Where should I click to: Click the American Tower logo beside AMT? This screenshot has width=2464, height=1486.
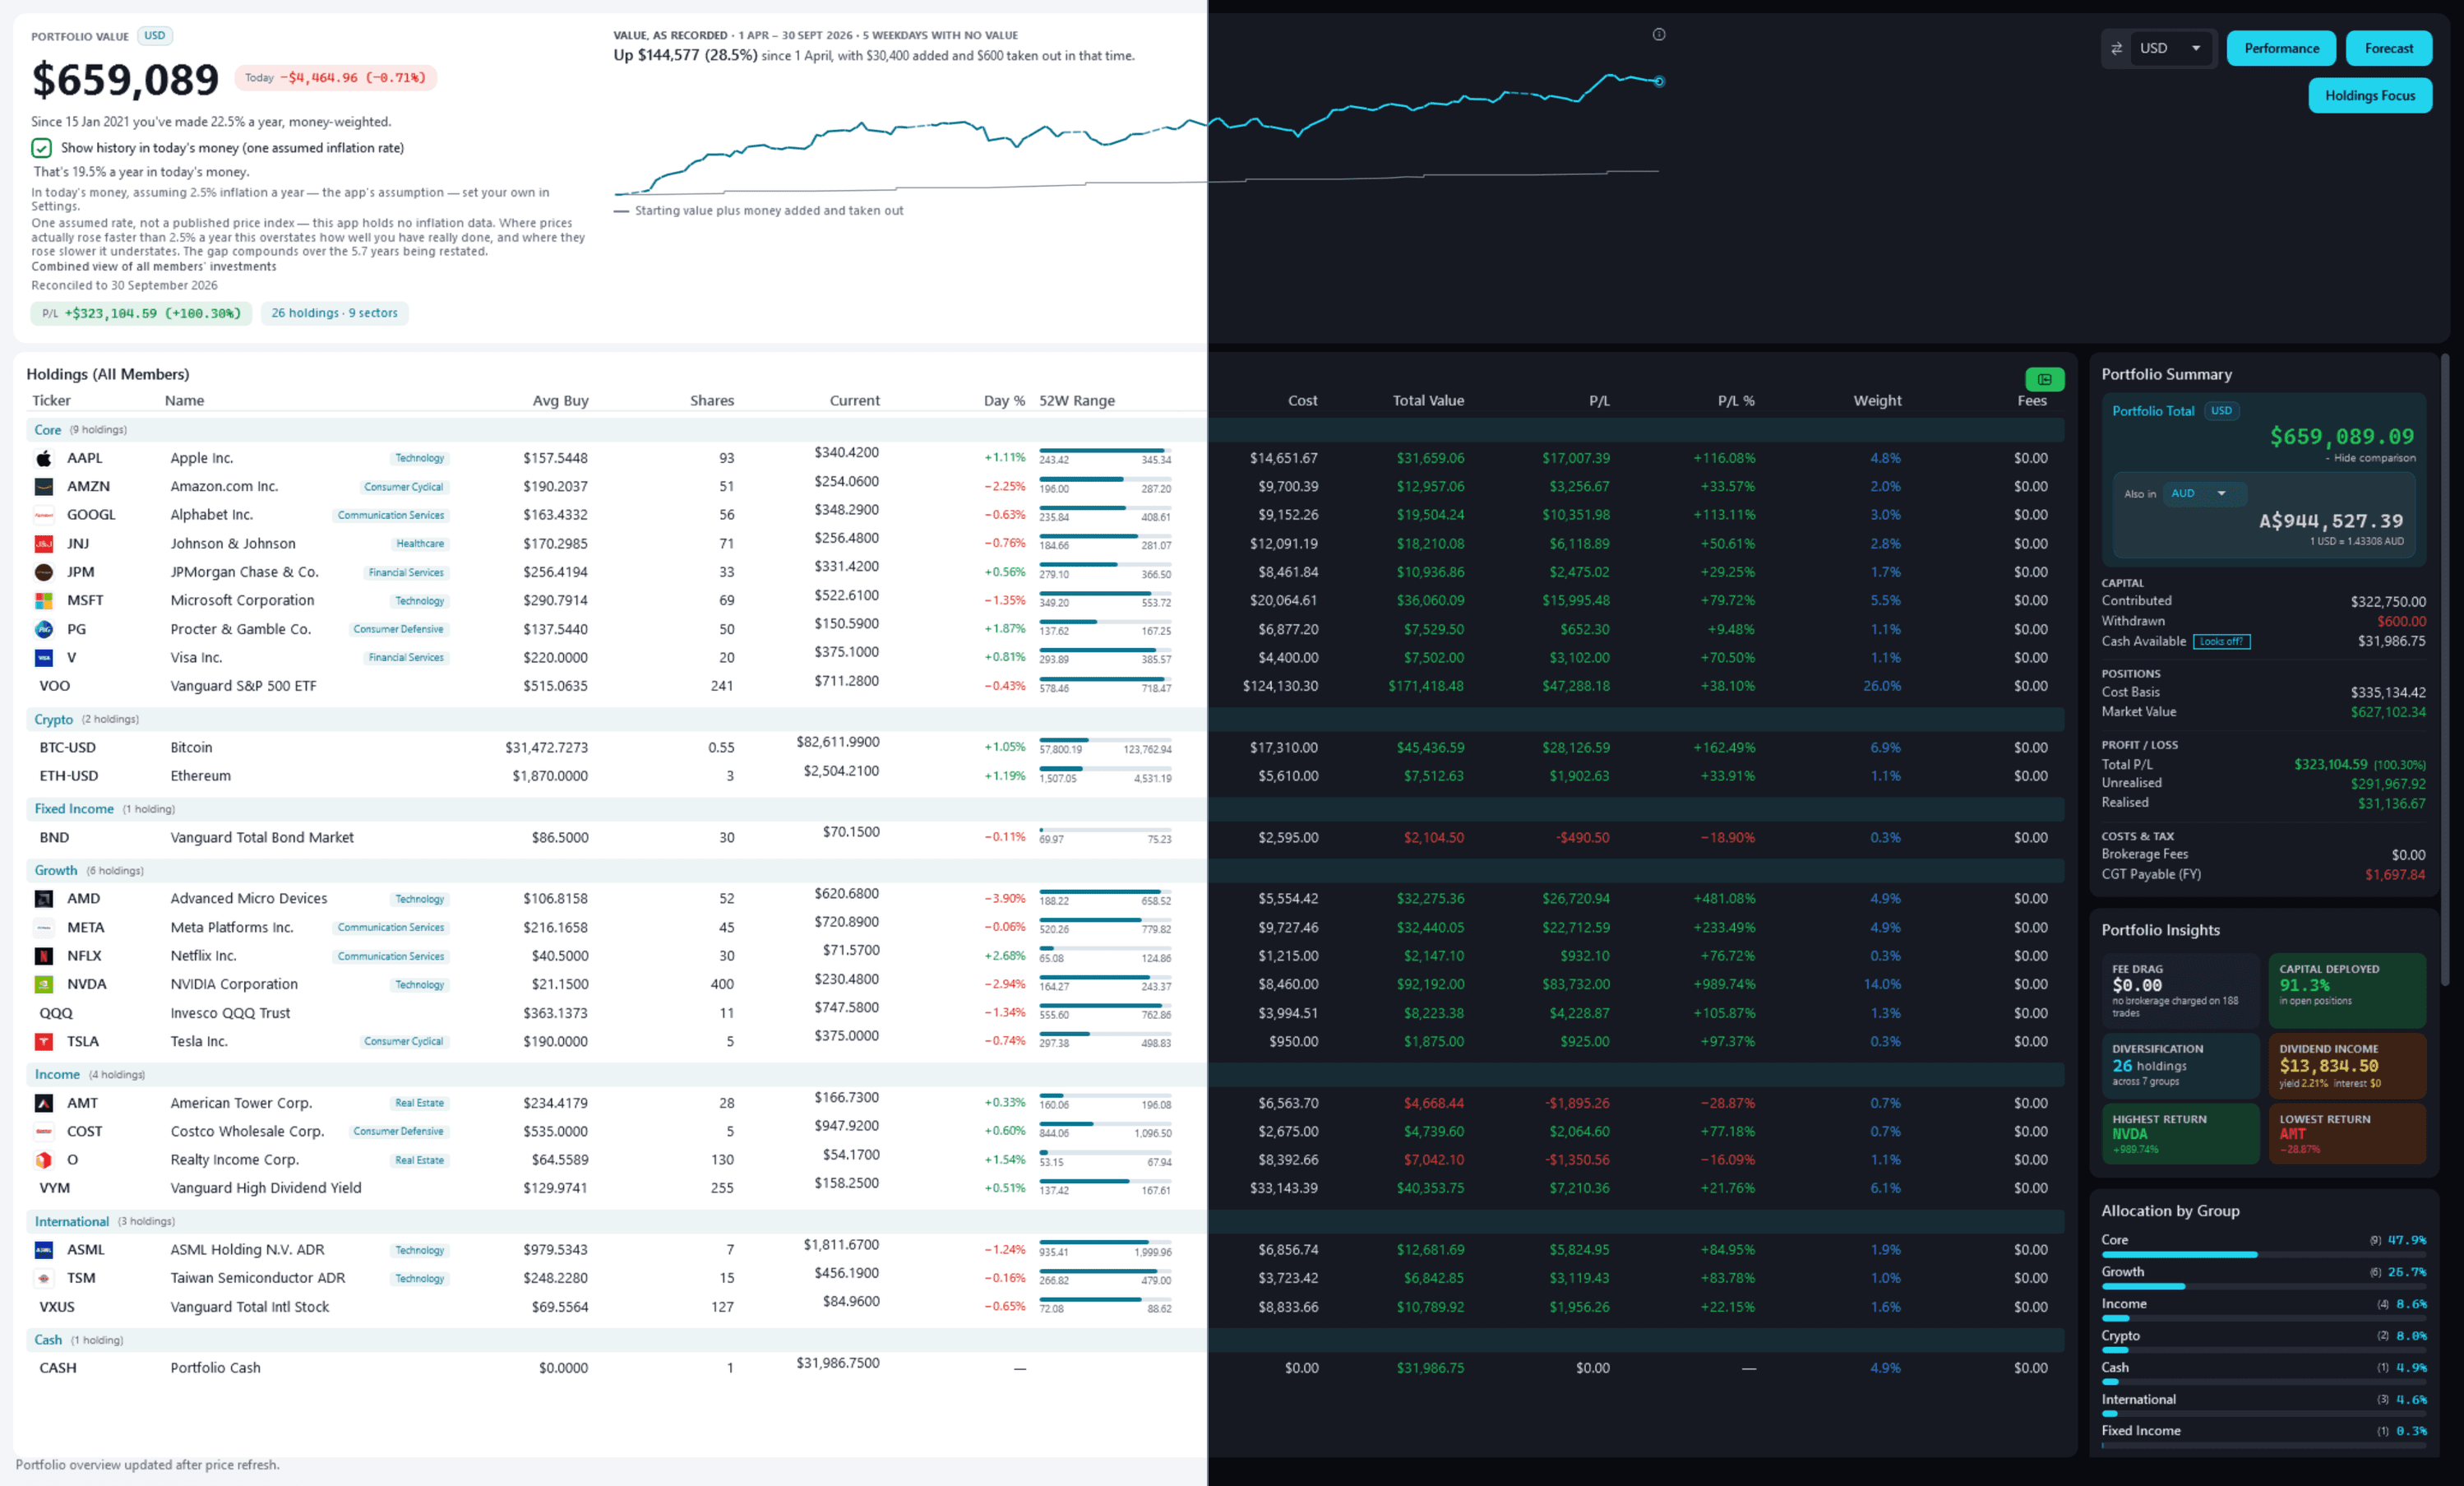pyautogui.click(x=44, y=1103)
